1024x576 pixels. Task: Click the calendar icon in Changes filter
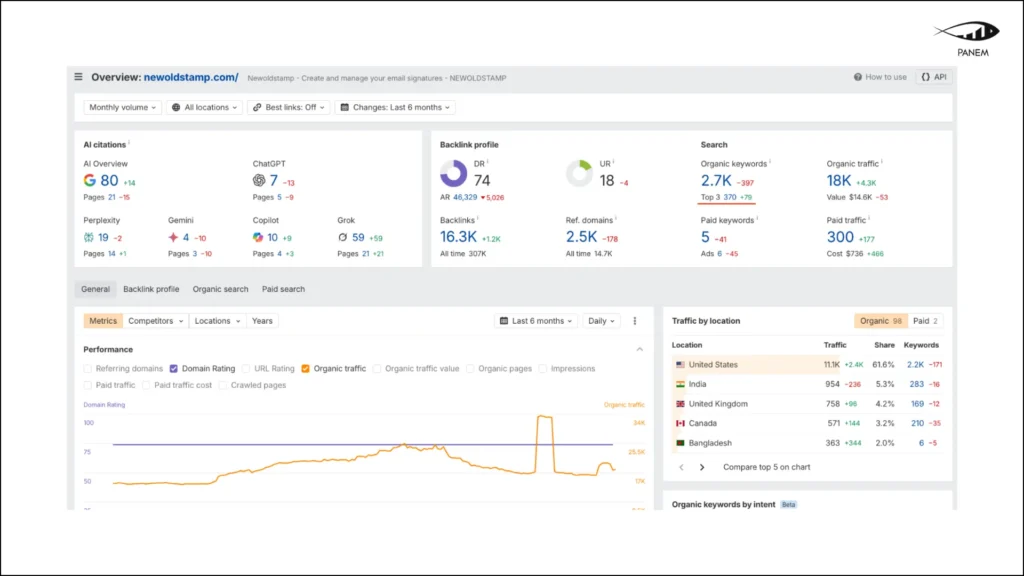click(x=344, y=108)
